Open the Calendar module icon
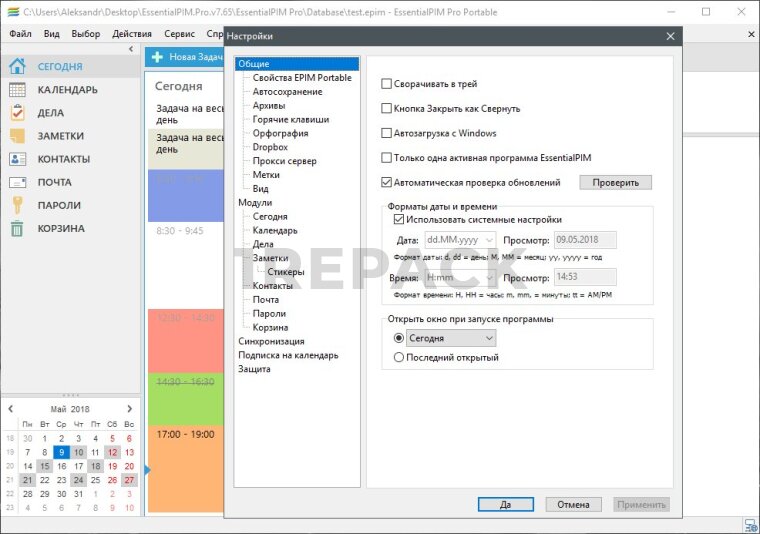The image size is (760, 534). [x=17, y=90]
